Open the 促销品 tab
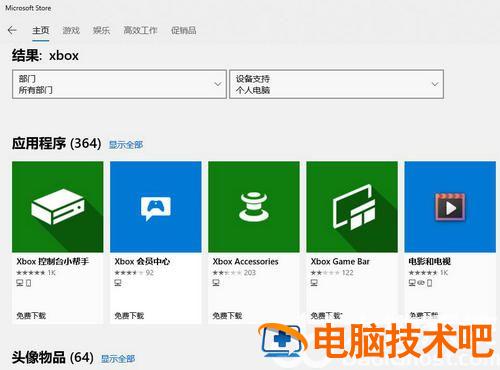500x370 pixels. point(183,30)
